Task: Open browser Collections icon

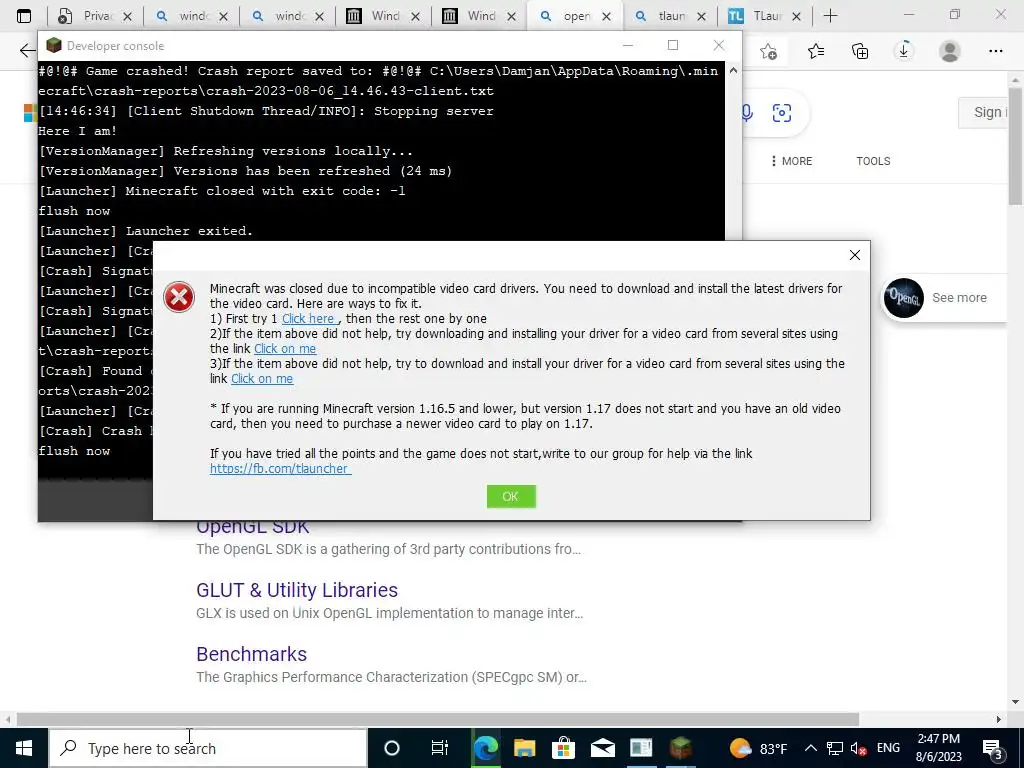Action: 860,51
